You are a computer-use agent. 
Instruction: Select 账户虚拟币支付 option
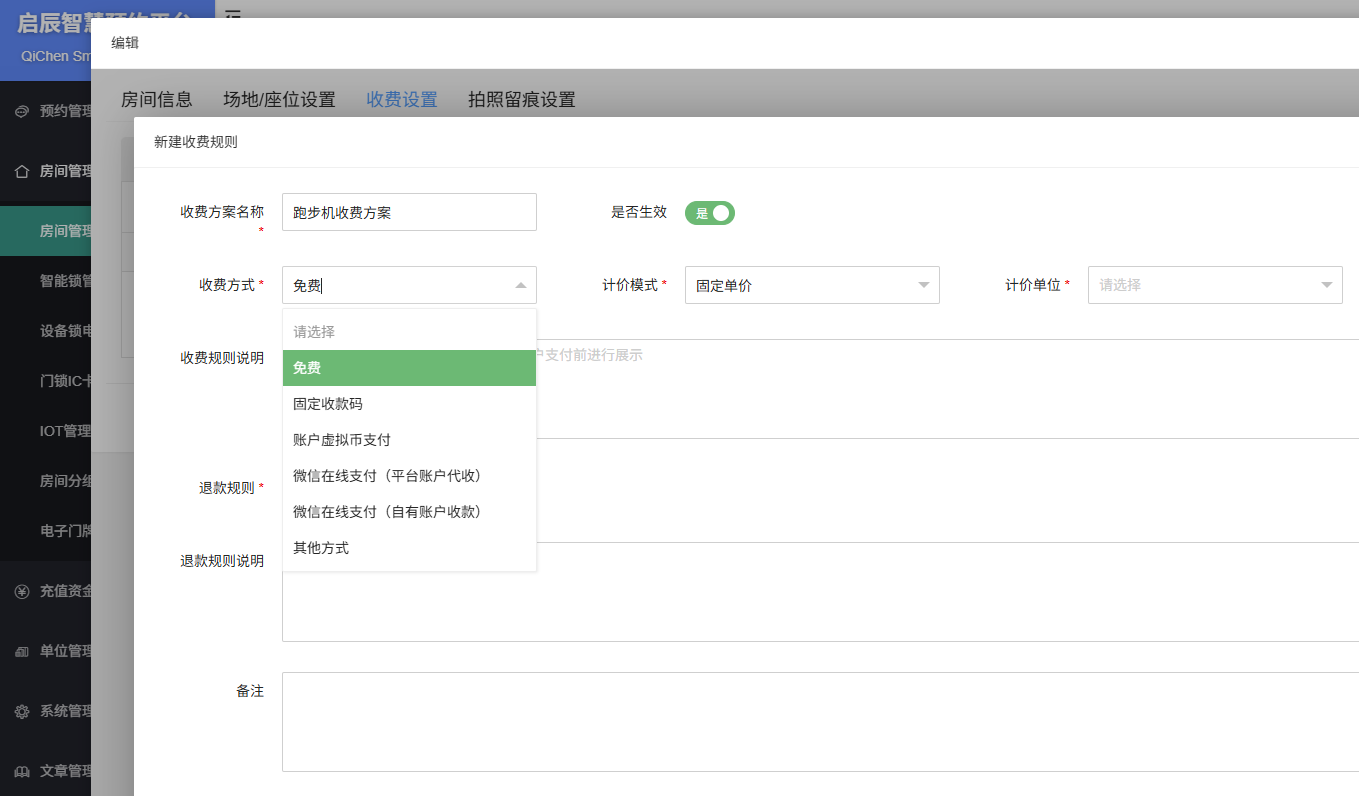[x=342, y=440]
